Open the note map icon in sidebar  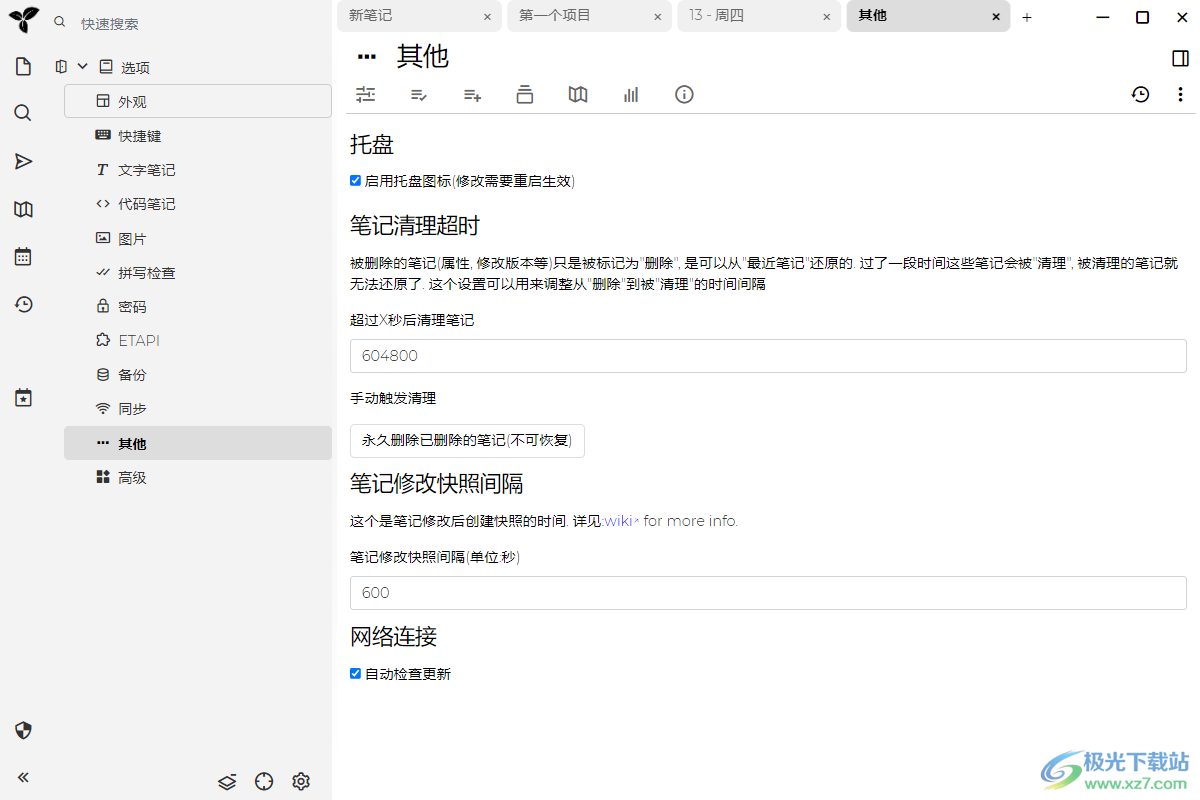coord(23,209)
